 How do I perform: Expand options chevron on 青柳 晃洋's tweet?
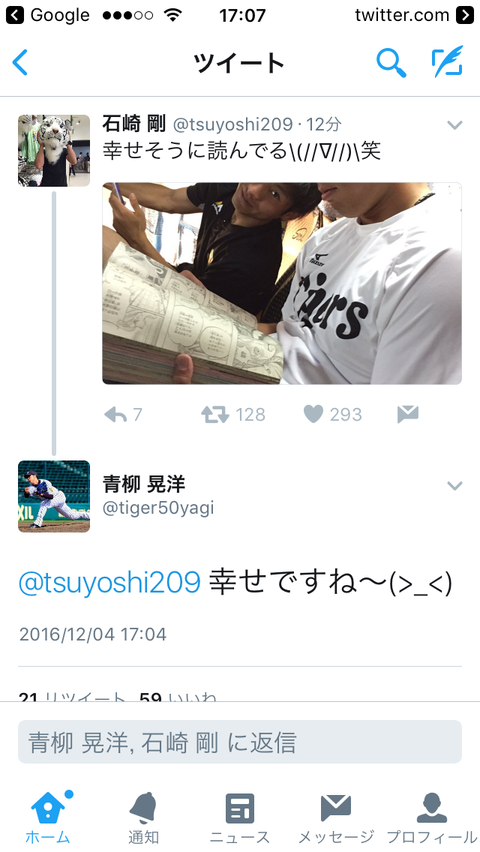[x=454, y=486]
